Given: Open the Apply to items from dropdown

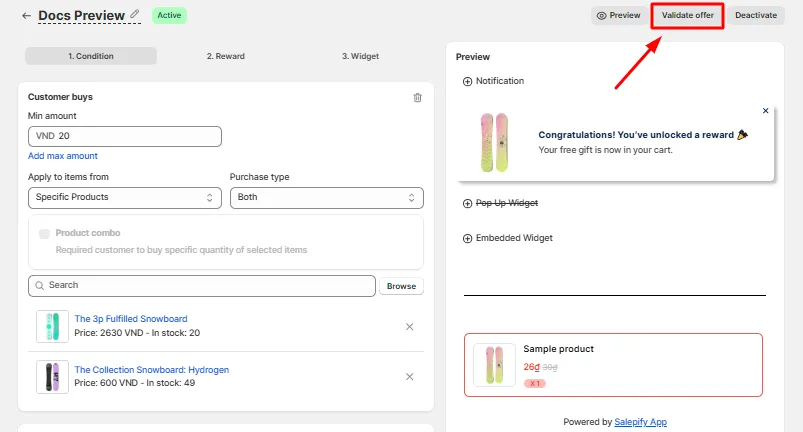Looking at the screenshot, I should [125, 198].
